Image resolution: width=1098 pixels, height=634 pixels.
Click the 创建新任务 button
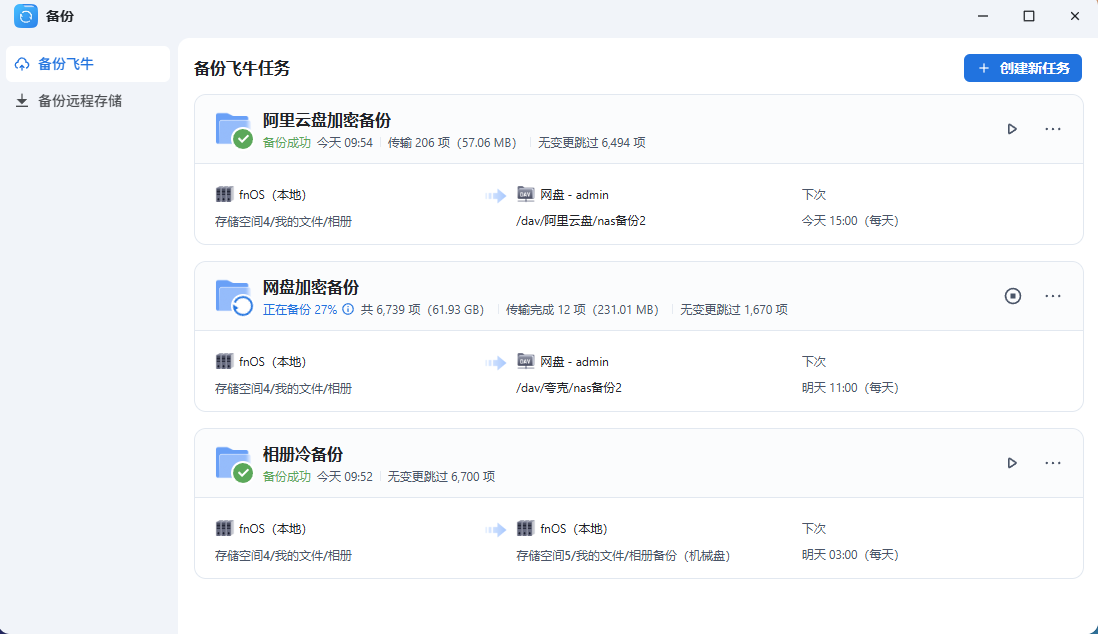click(1022, 68)
